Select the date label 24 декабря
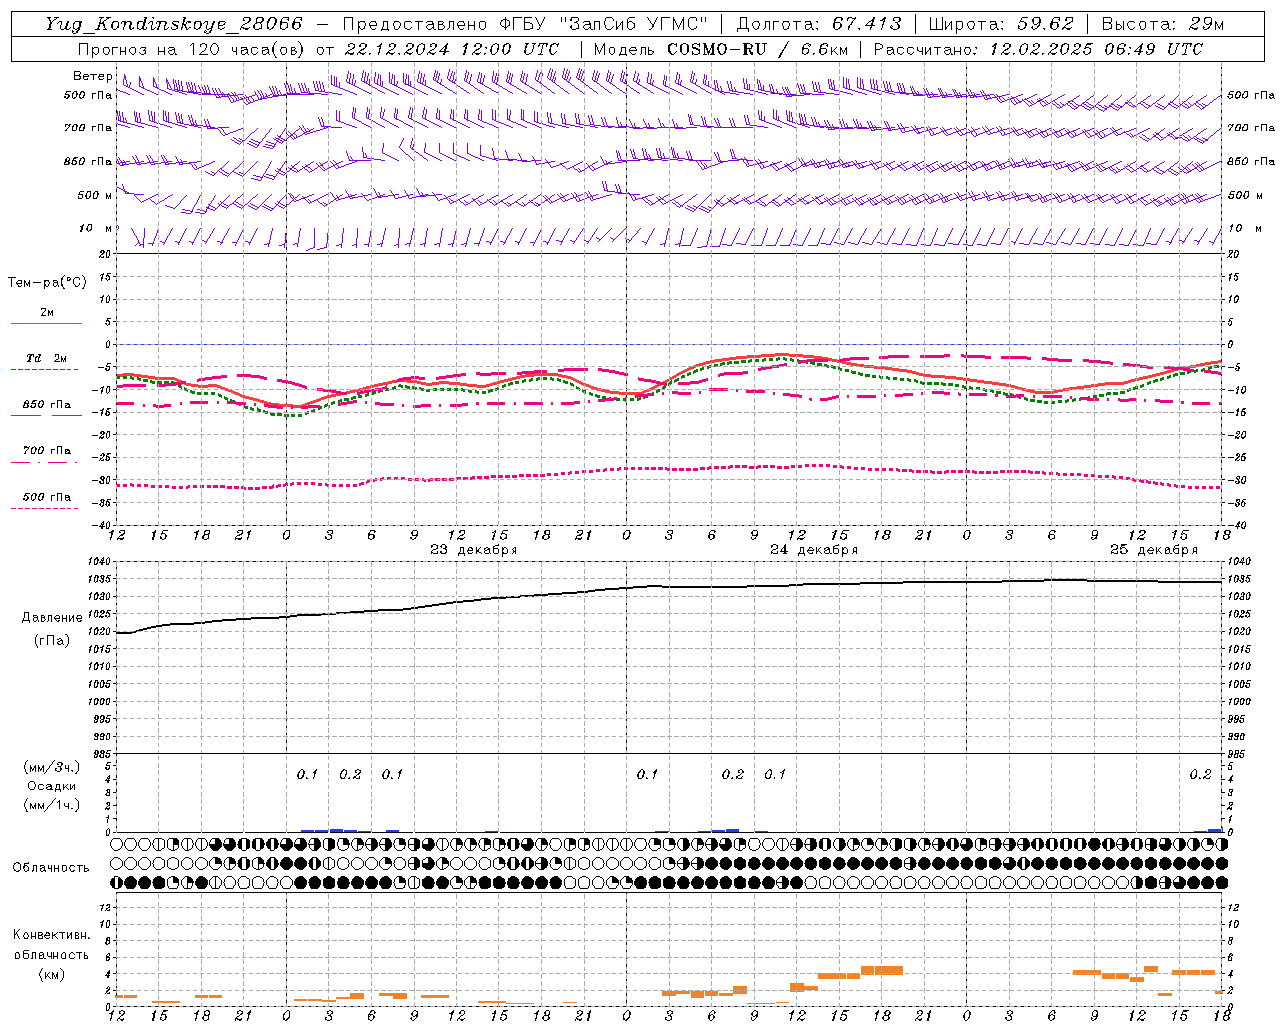This screenshot has width=1280, height=1024. (814, 550)
